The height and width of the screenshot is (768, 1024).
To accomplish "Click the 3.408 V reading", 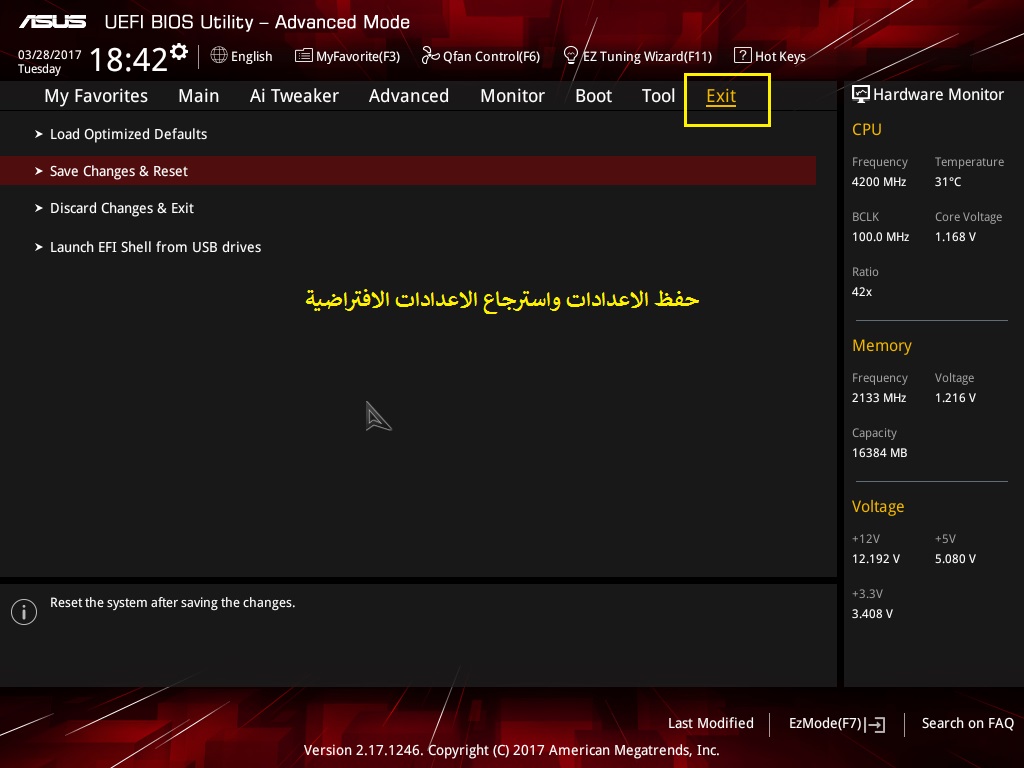I will pos(872,613).
